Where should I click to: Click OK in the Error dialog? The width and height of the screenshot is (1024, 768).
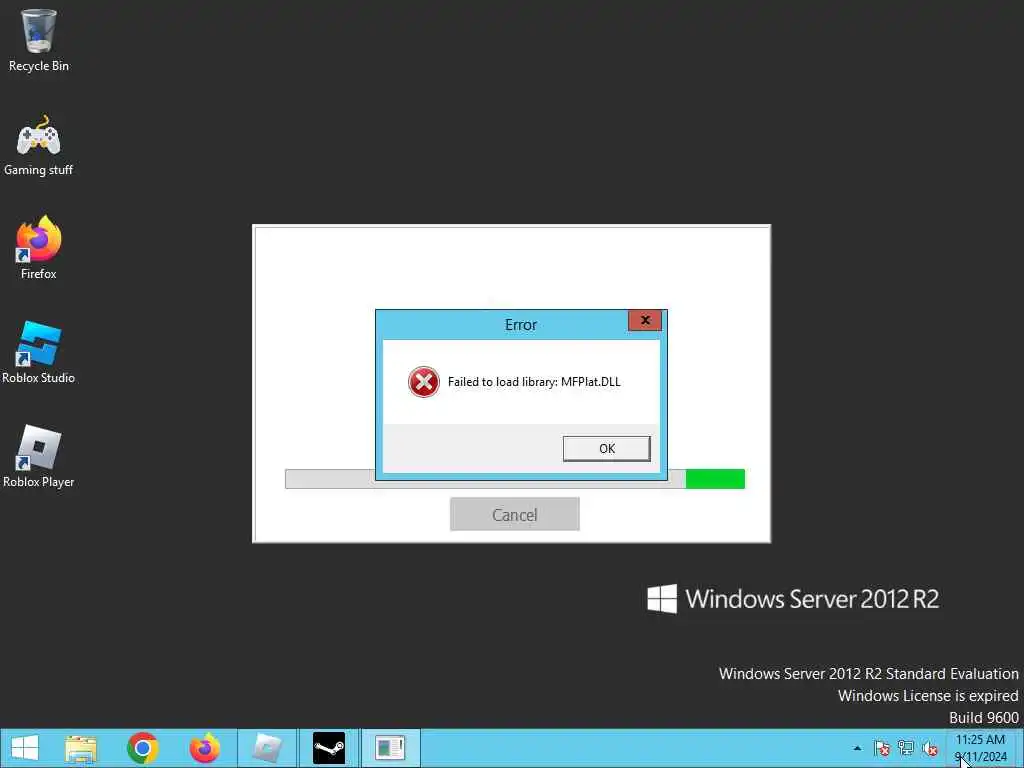tap(607, 449)
